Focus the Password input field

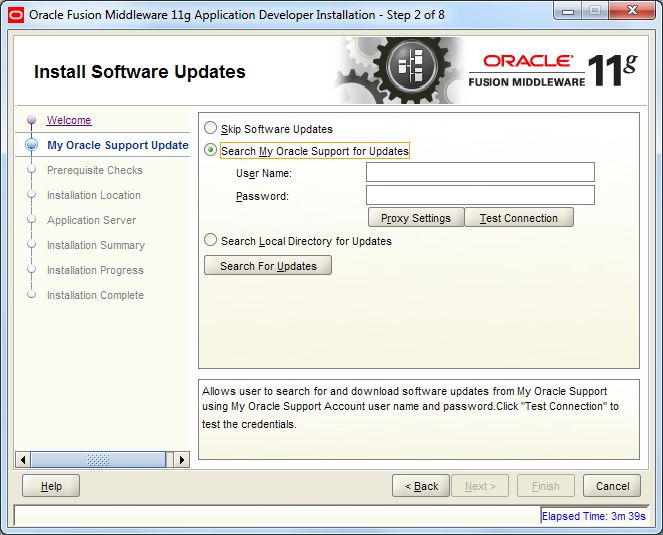coord(480,195)
